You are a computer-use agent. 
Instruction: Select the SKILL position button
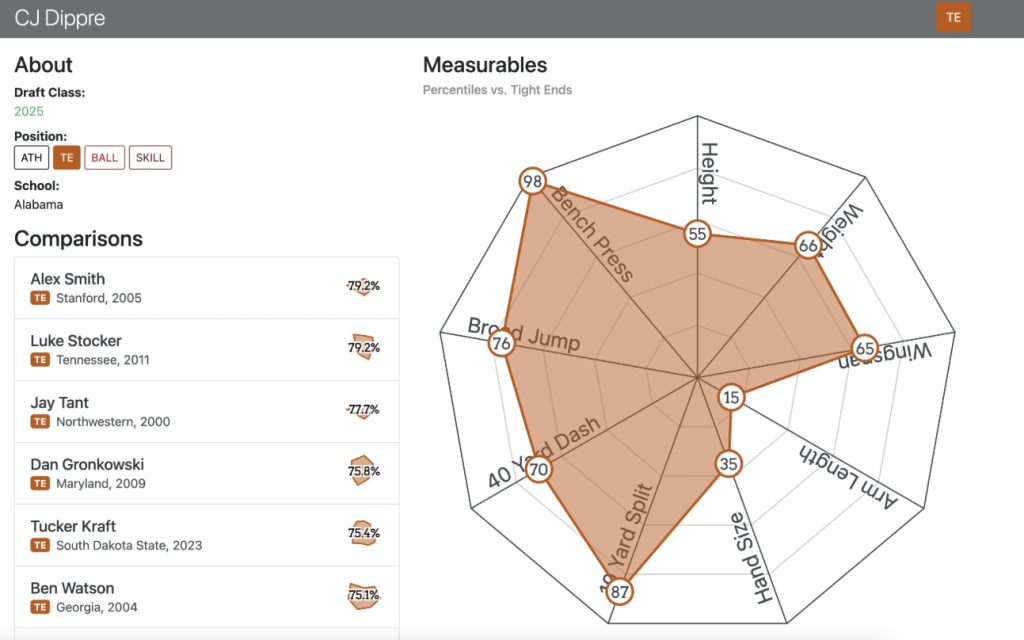tap(150, 157)
